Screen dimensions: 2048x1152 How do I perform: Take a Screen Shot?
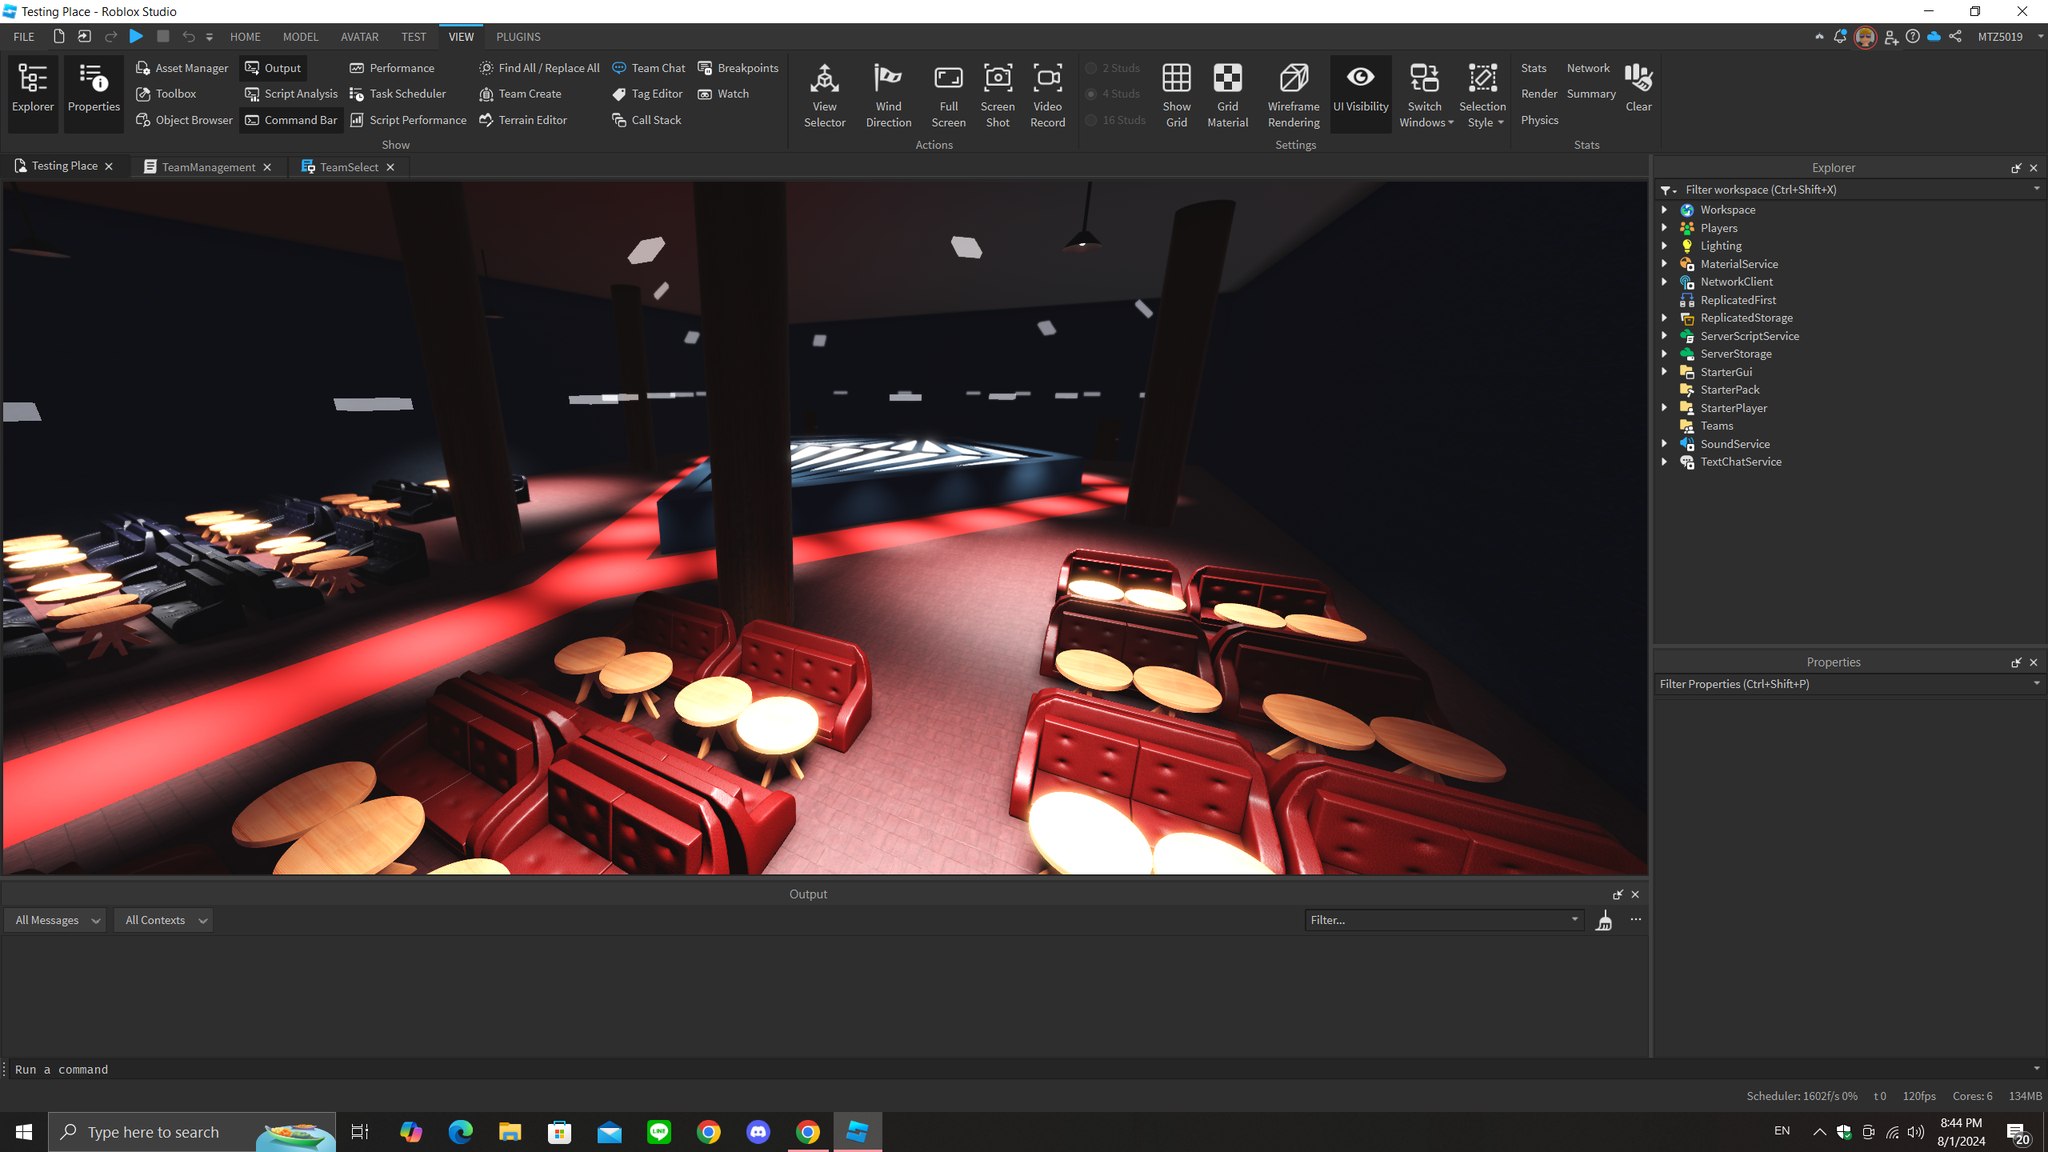coord(997,95)
